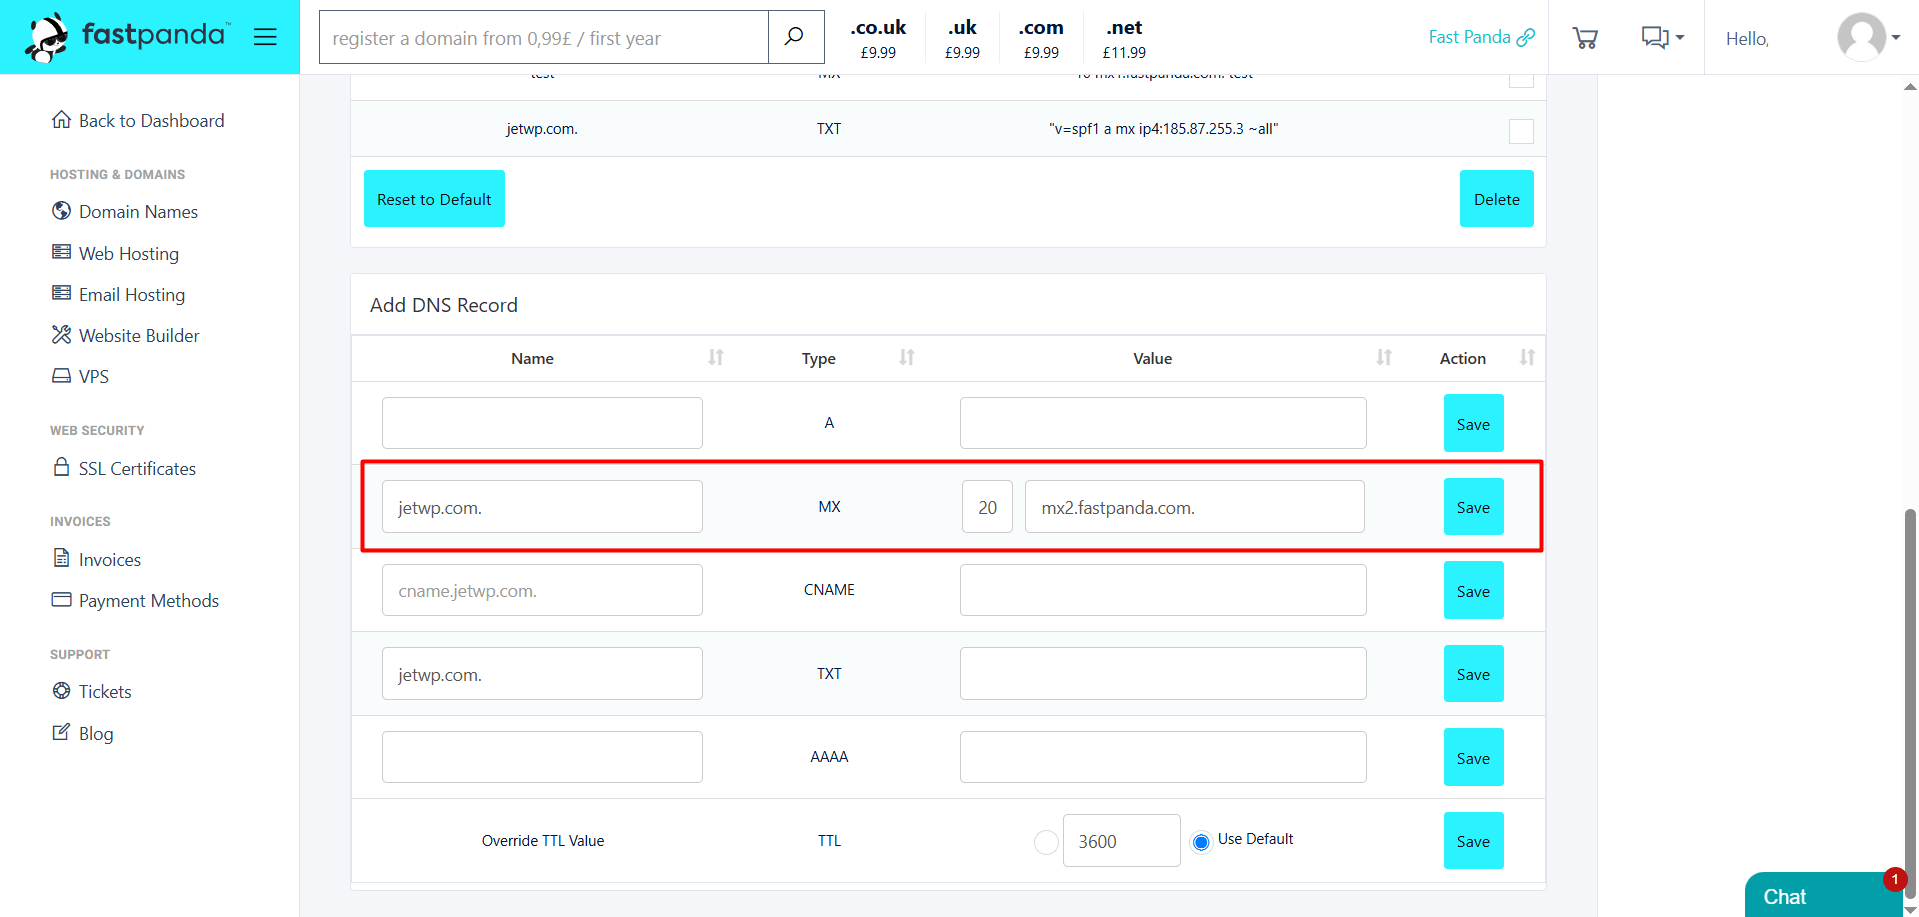
Task: Open VPS in sidebar
Action: [x=80, y=376]
